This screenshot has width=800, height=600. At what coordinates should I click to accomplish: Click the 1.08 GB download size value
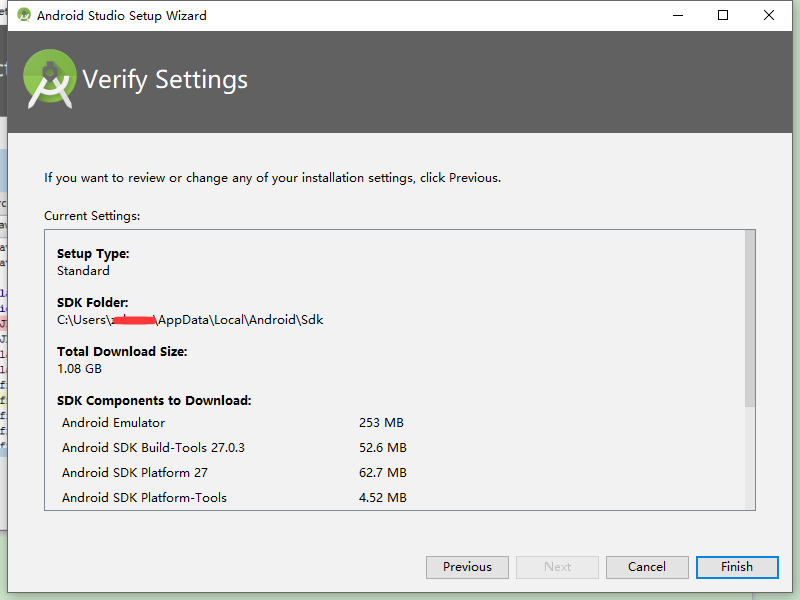(x=79, y=368)
